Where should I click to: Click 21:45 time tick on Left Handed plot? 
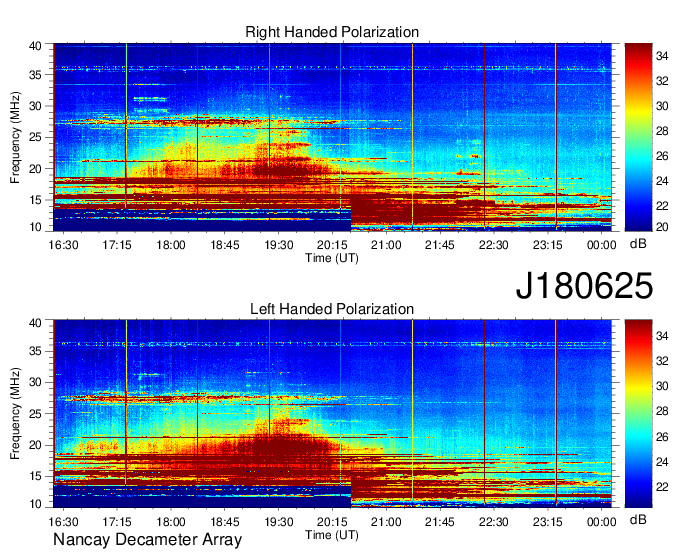[440, 522]
